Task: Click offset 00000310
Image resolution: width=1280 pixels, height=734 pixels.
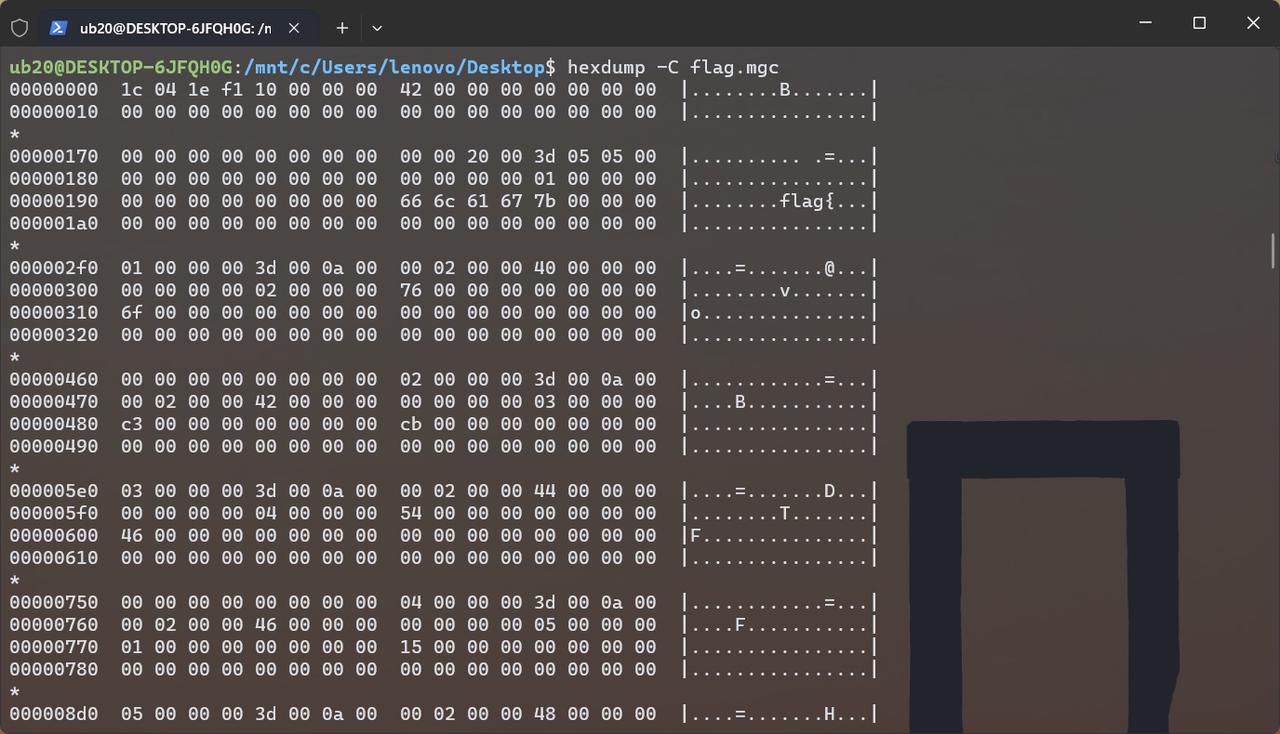Action: pyautogui.click(x=54, y=312)
